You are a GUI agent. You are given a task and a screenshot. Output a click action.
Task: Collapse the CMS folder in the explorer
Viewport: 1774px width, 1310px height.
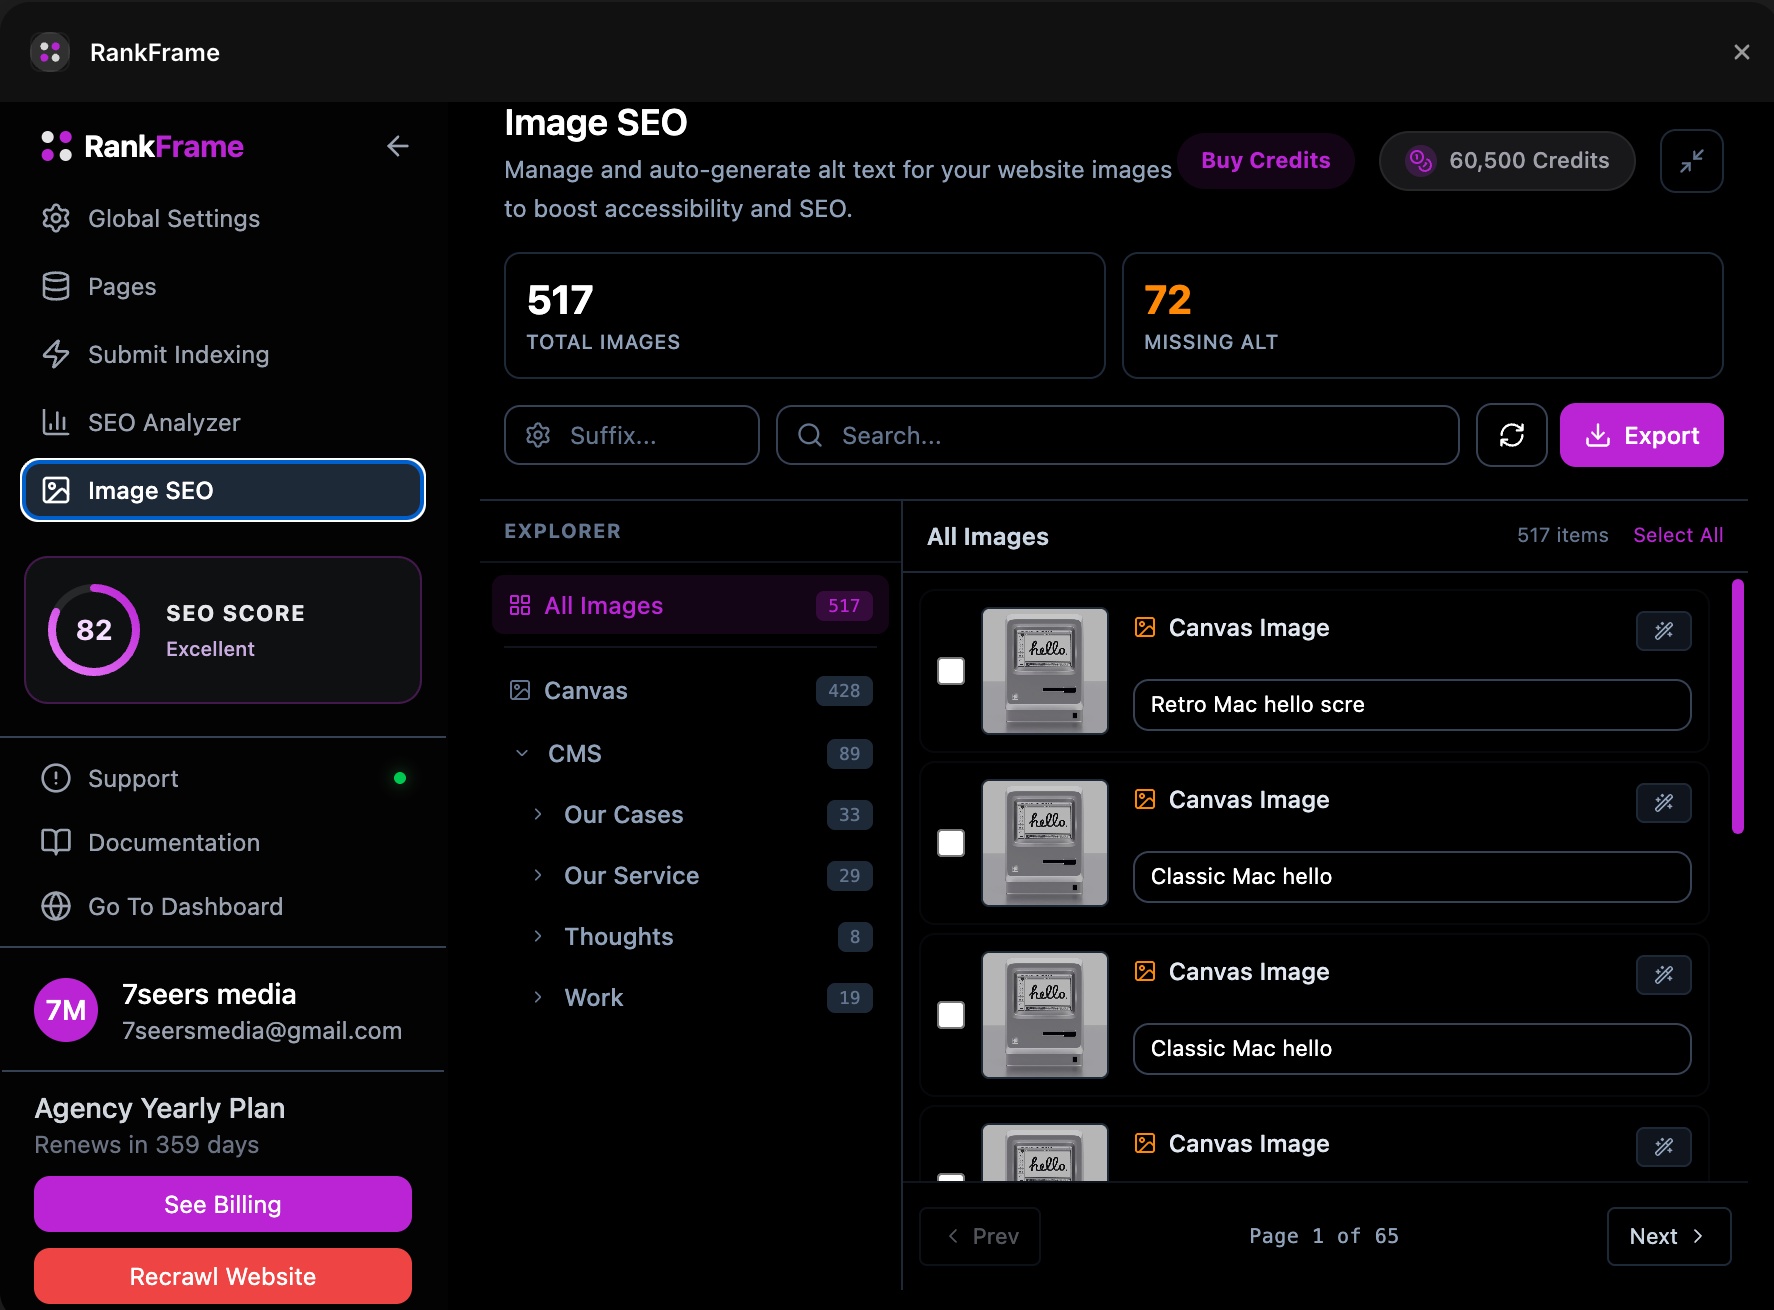coord(521,753)
